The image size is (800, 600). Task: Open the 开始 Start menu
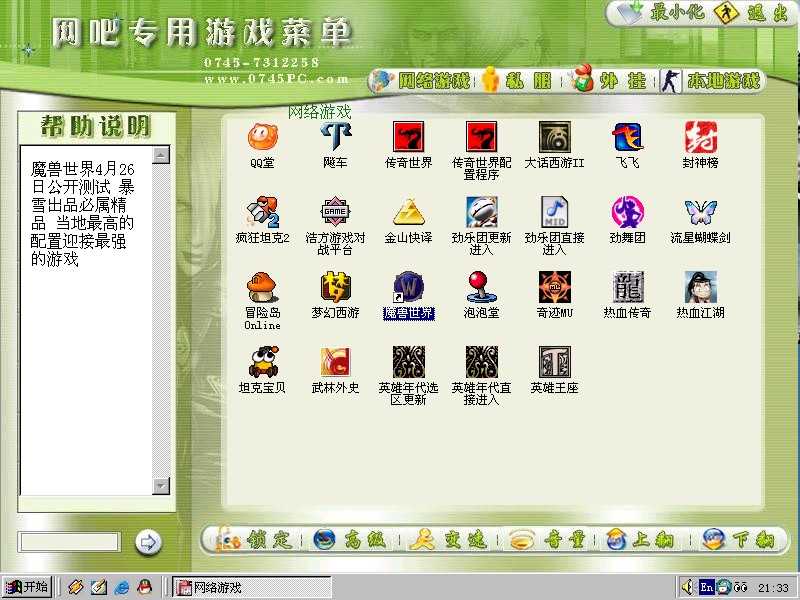pyautogui.click(x=27, y=587)
